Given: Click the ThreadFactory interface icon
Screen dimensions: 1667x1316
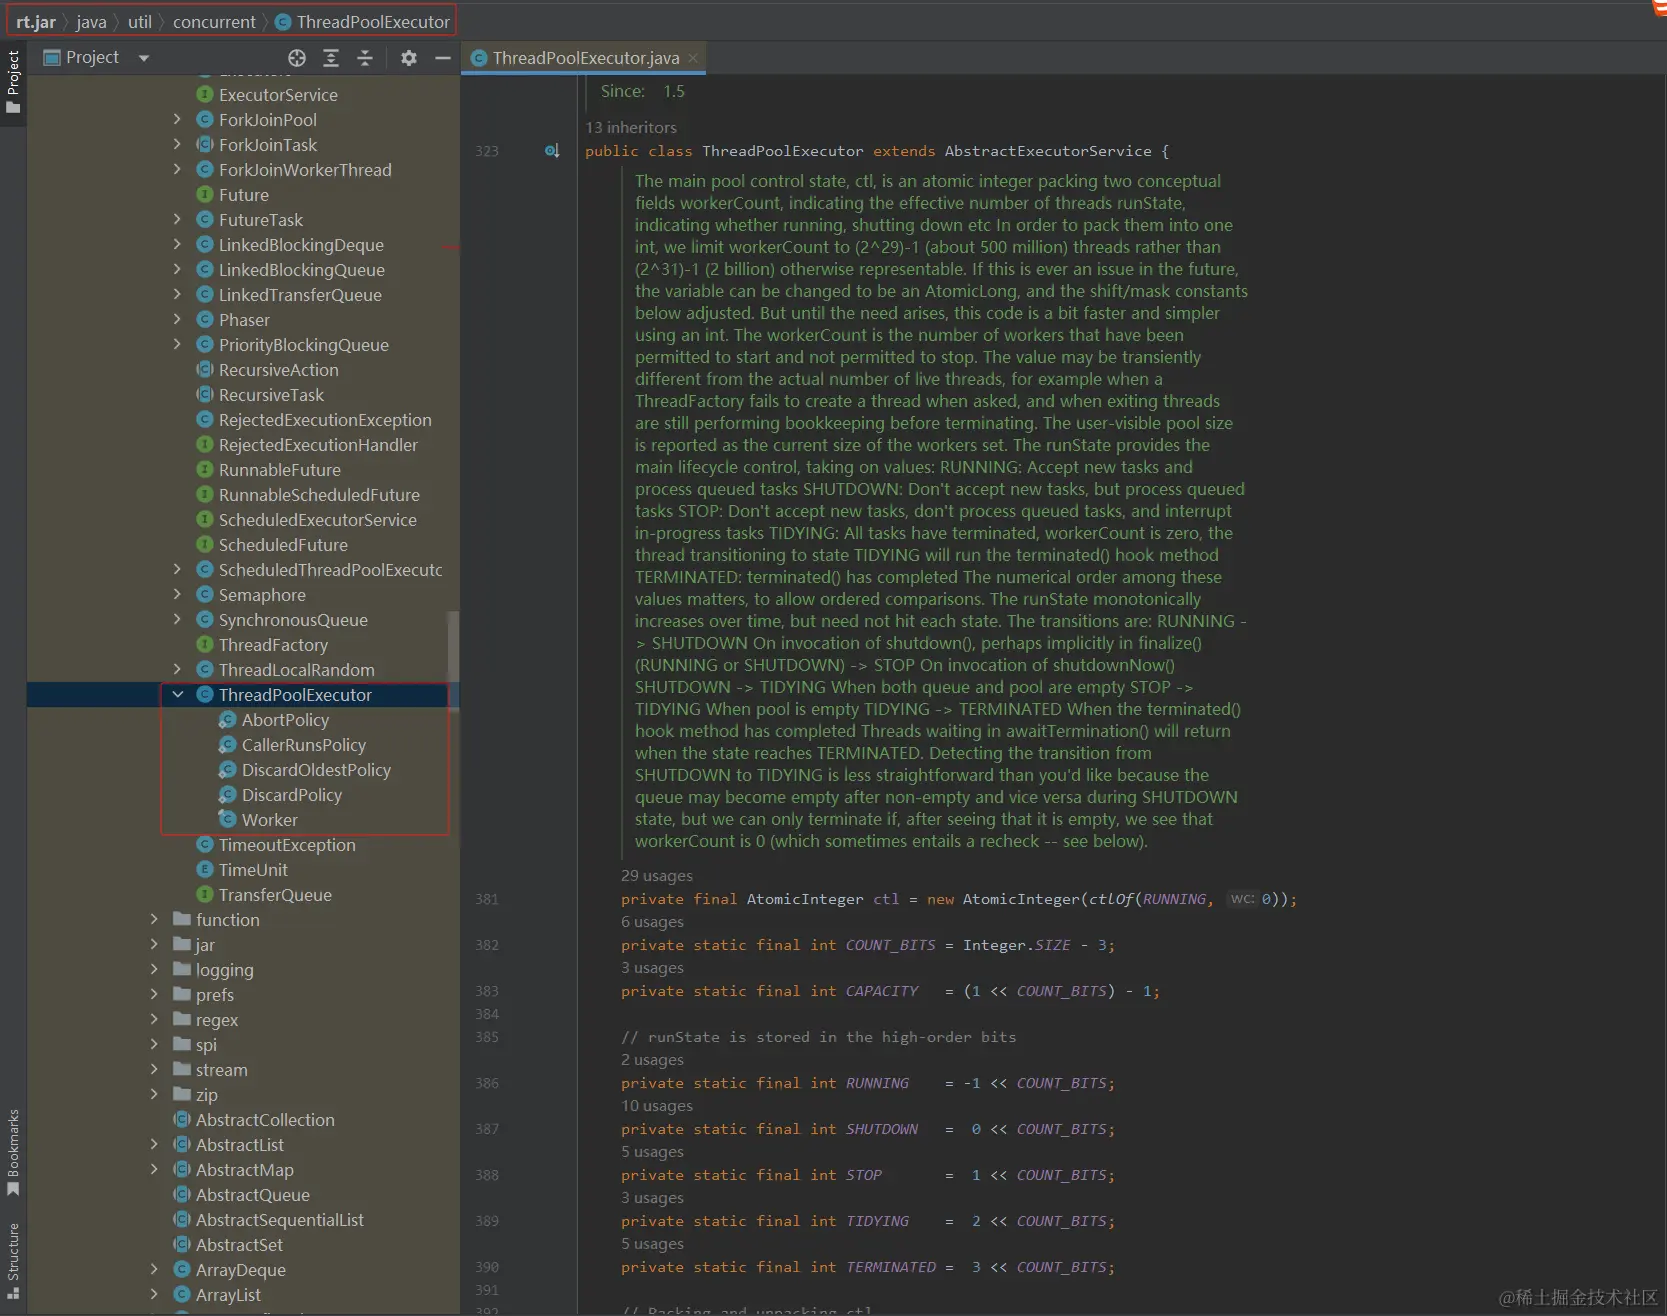Looking at the screenshot, I should coord(205,644).
